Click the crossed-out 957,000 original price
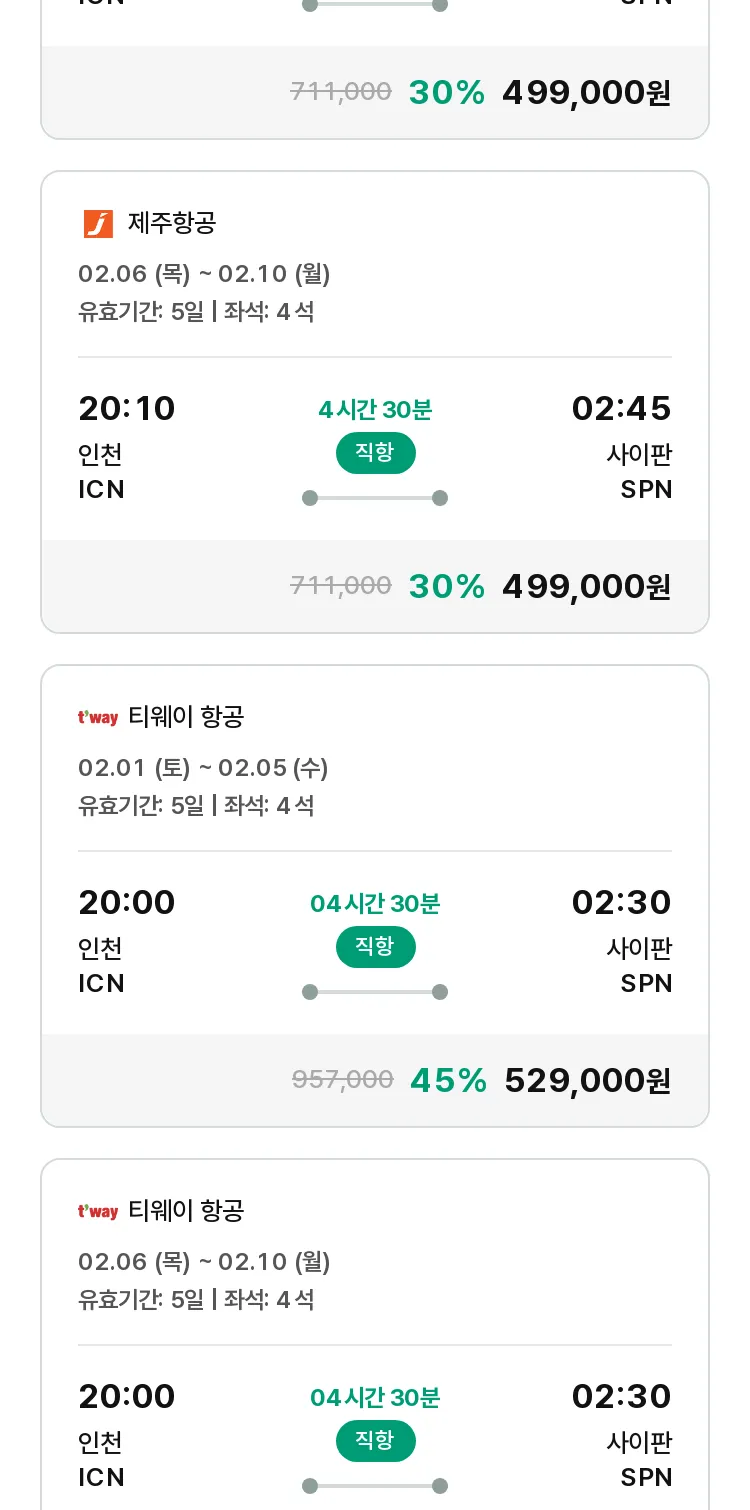This screenshot has width=750, height=1510. (x=342, y=1080)
